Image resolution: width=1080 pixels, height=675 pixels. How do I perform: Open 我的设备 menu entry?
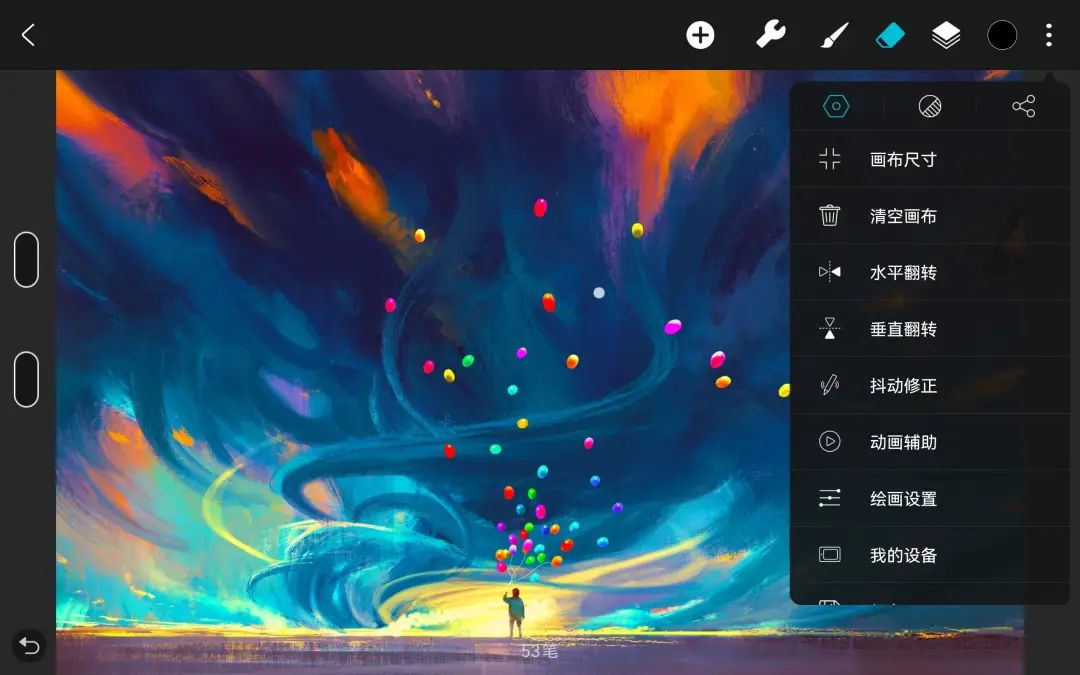[x=930, y=554]
